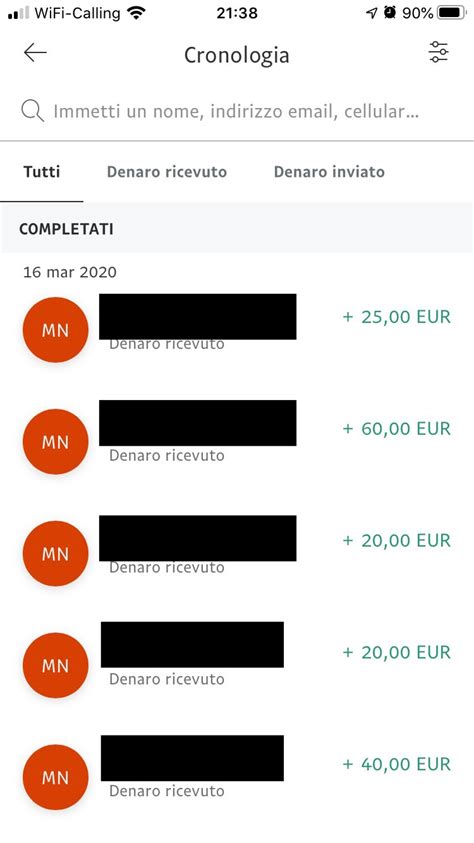Switch to the Denaro inviato tab
474x843 pixels.
[x=329, y=172]
